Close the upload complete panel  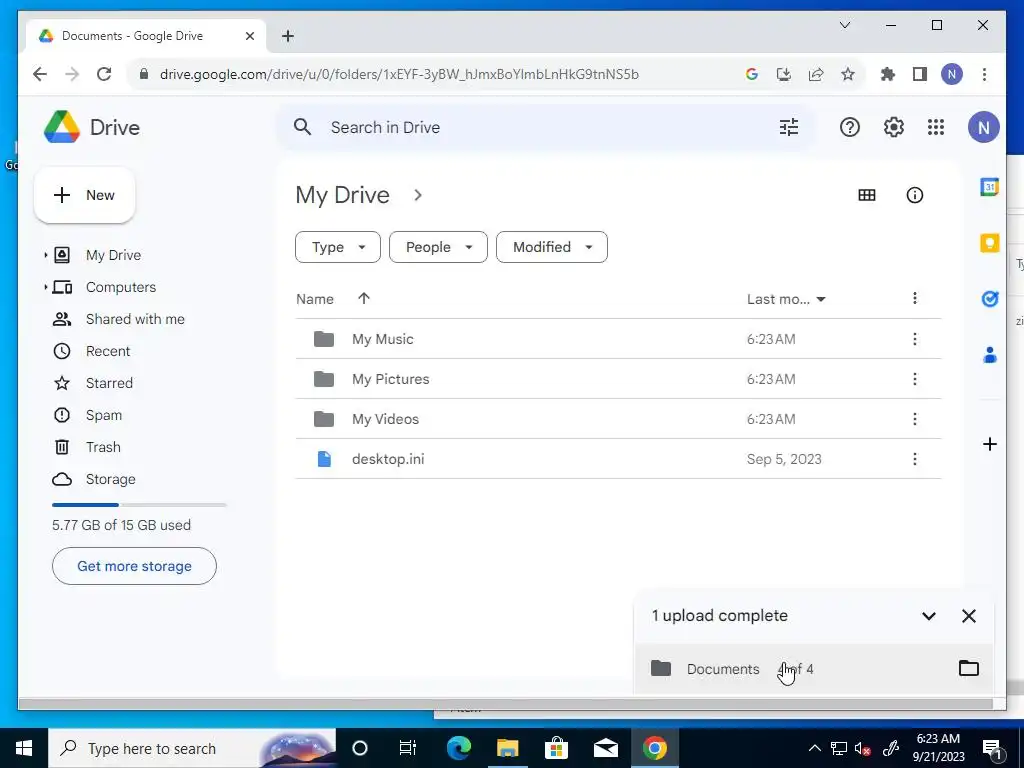pos(968,616)
